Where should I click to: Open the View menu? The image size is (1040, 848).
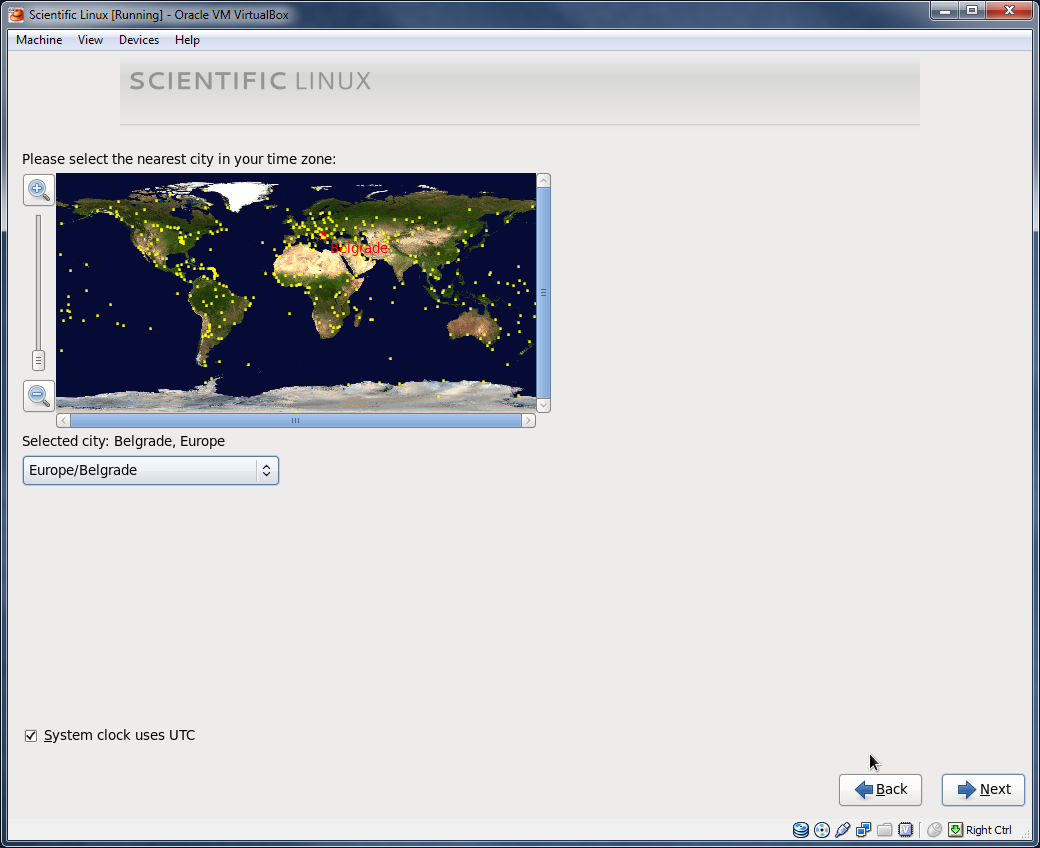click(x=90, y=40)
